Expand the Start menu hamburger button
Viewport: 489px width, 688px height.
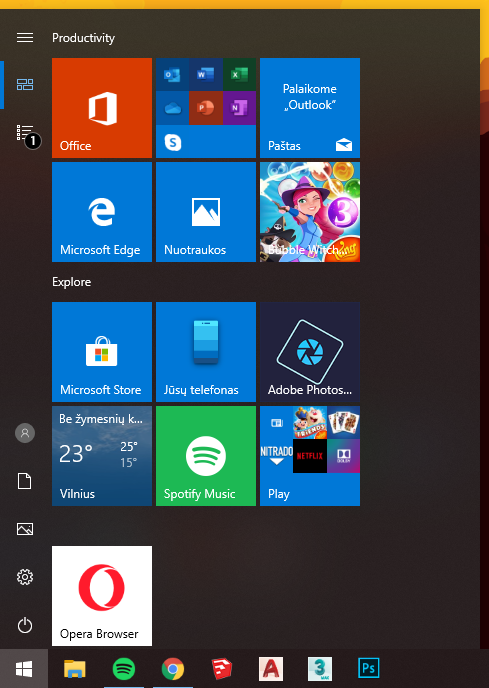(x=25, y=38)
